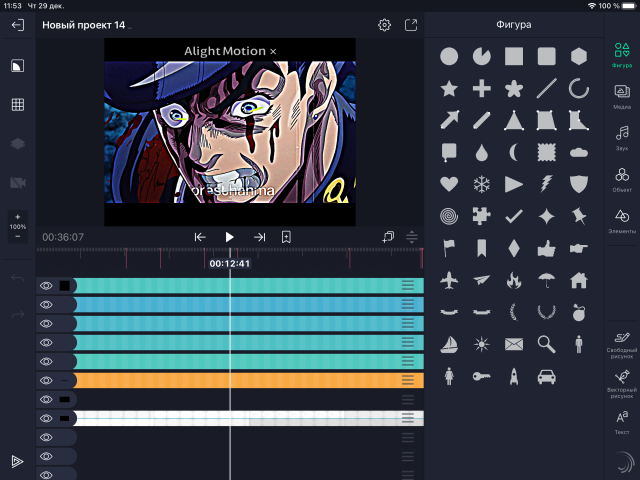Choose the pushpin shape

pos(579,216)
